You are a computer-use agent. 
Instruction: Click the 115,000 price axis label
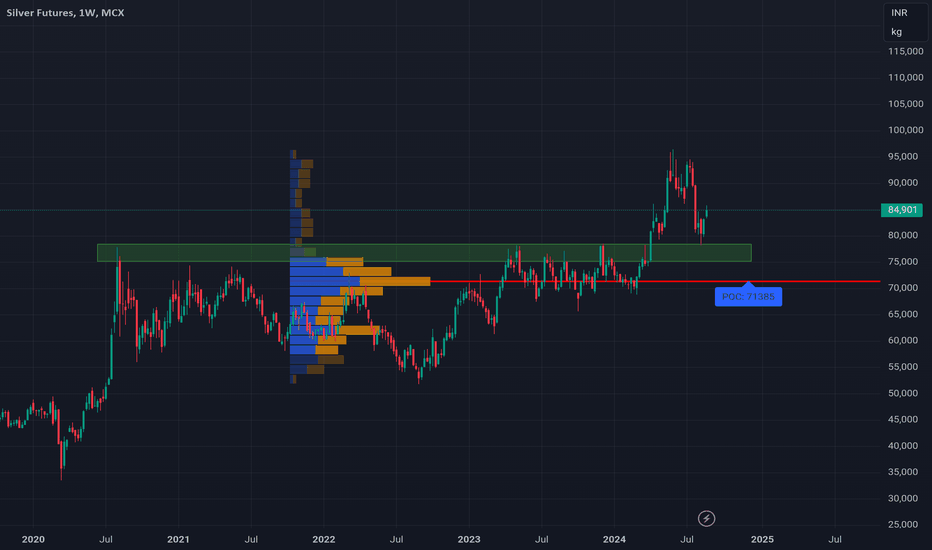click(x=906, y=52)
